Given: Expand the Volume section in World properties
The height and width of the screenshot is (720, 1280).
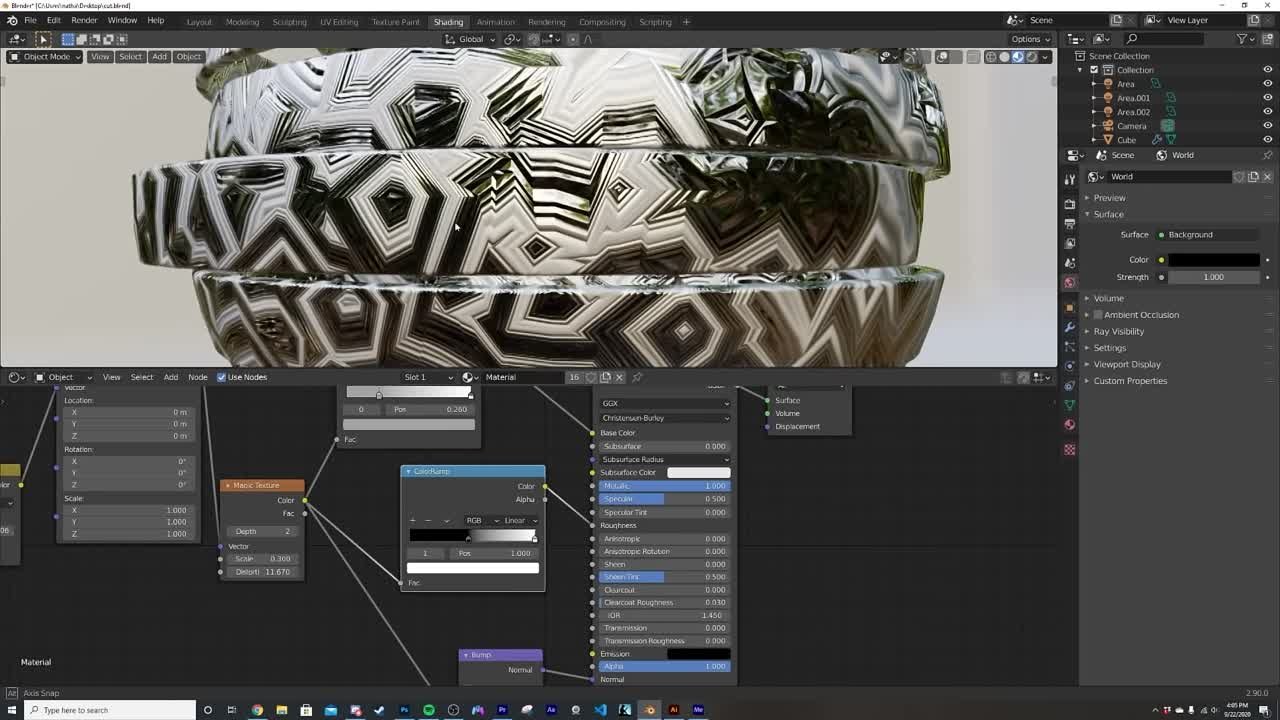Looking at the screenshot, I should pyautogui.click(x=1110, y=298).
